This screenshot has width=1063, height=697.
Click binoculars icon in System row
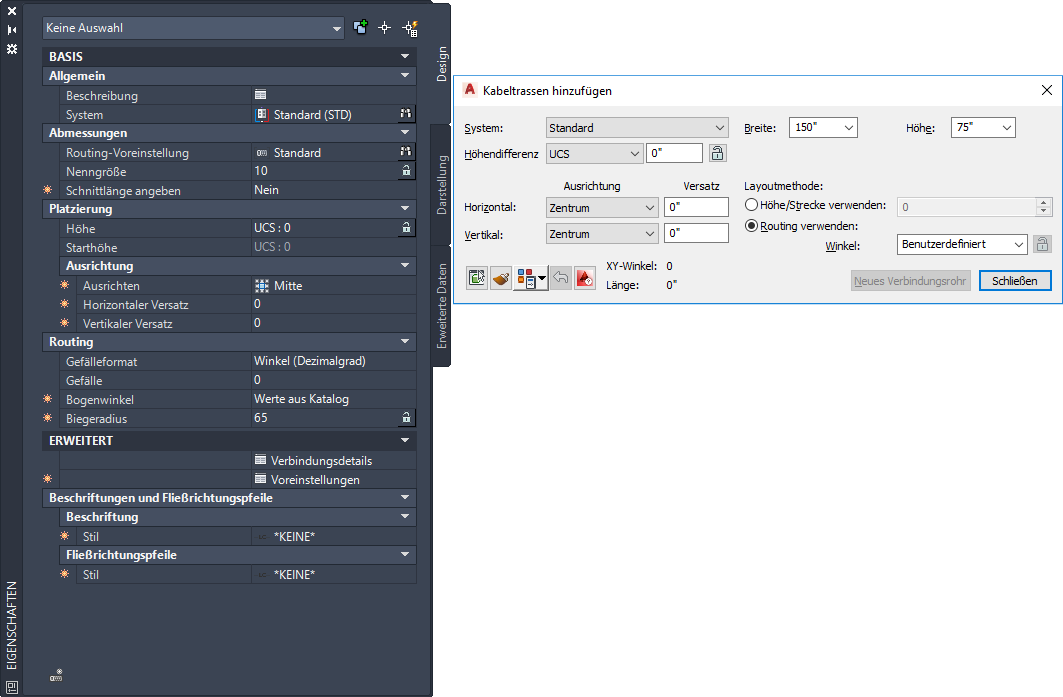[x=405, y=114]
